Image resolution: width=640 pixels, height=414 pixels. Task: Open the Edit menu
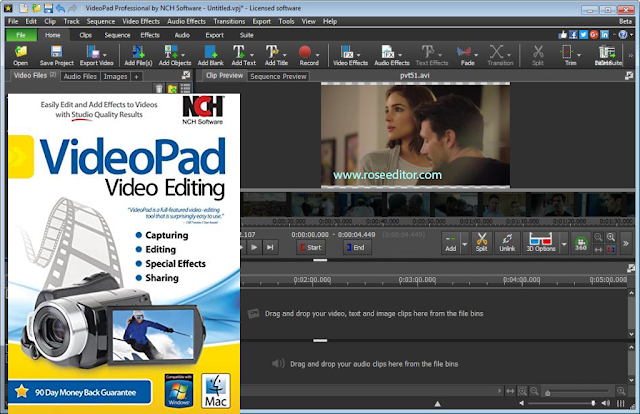[31, 21]
